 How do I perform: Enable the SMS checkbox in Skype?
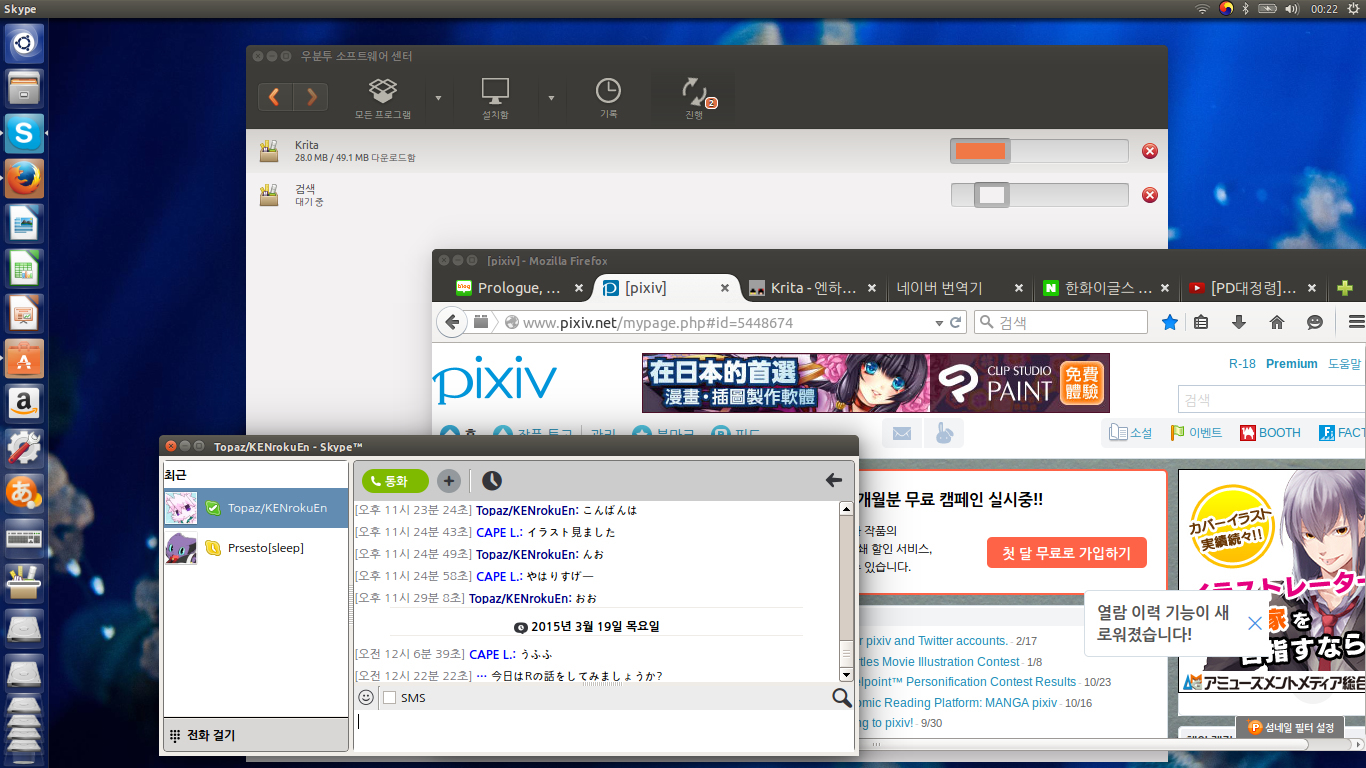pyautogui.click(x=390, y=698)
